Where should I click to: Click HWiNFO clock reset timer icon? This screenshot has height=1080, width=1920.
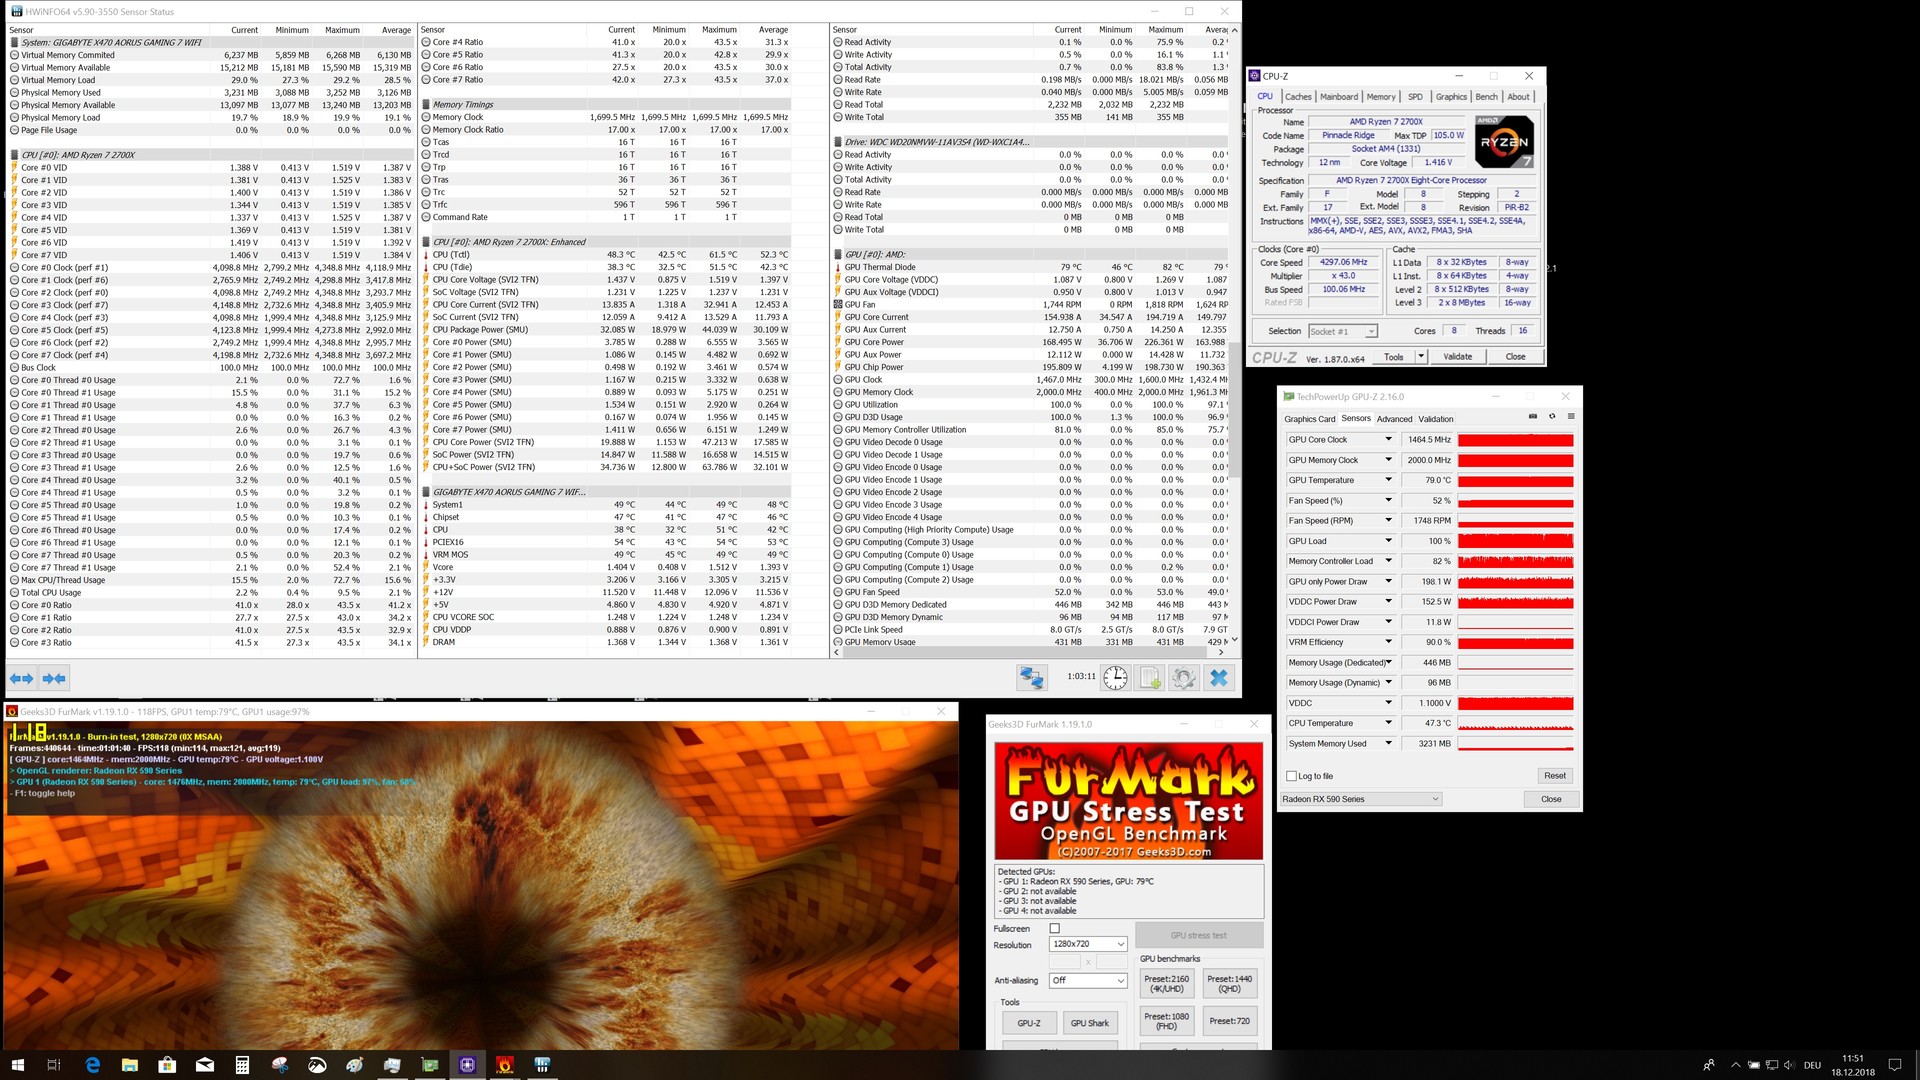(x=1115, y=678)
